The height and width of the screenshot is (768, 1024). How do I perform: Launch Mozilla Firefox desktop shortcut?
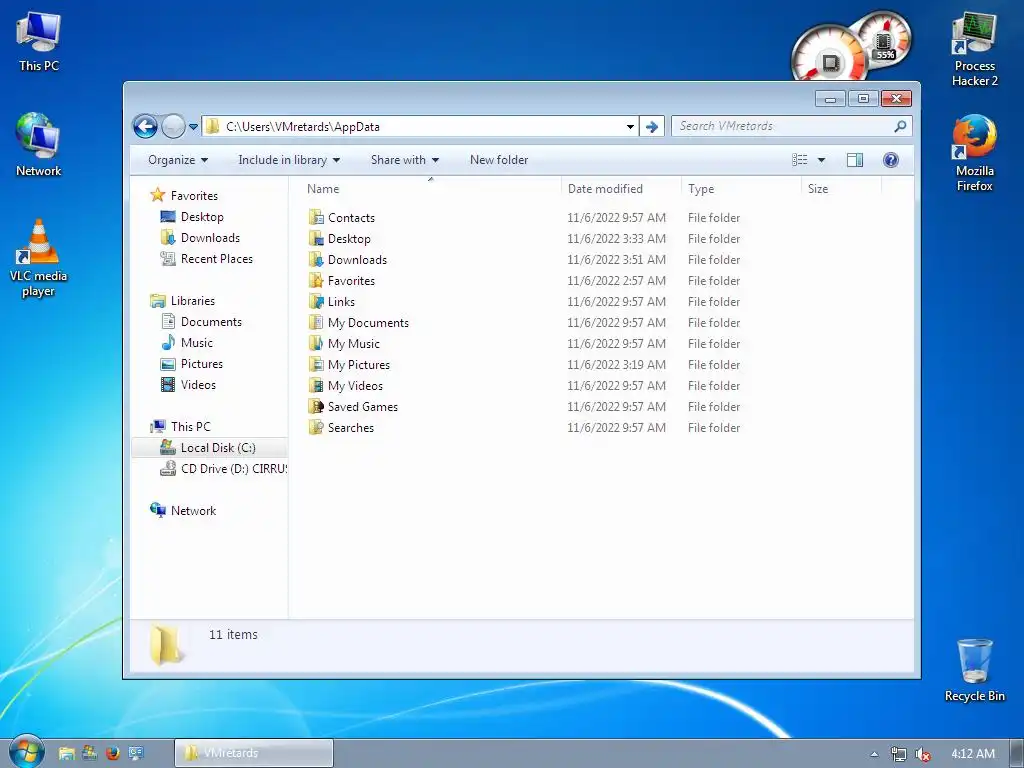coord(974,153)
